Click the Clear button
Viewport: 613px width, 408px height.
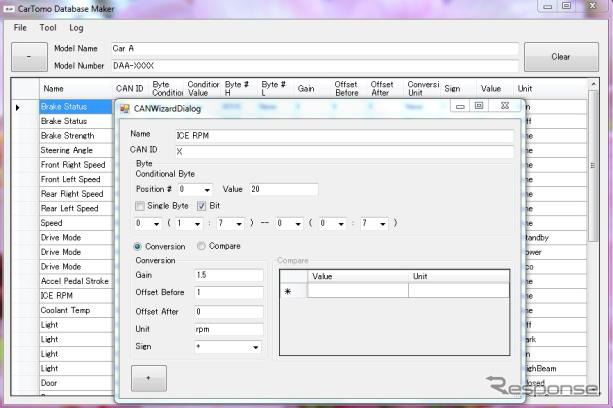(x=561, y=57)
